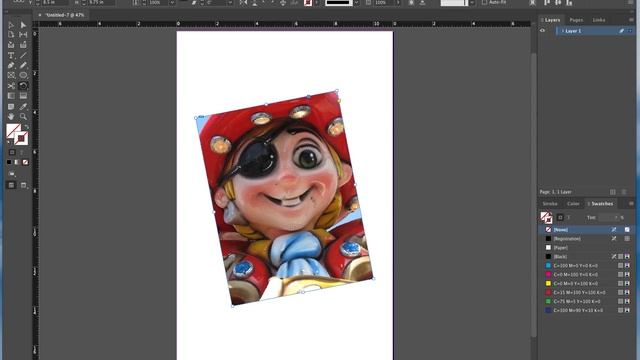Select the [Paper] swatch

coord(587,248)
